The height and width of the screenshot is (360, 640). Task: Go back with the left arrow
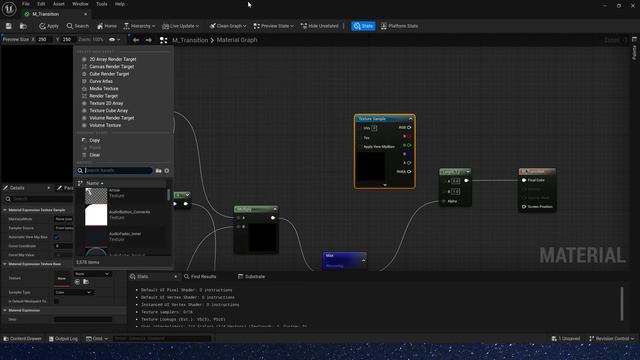click(x=136, y=40)
